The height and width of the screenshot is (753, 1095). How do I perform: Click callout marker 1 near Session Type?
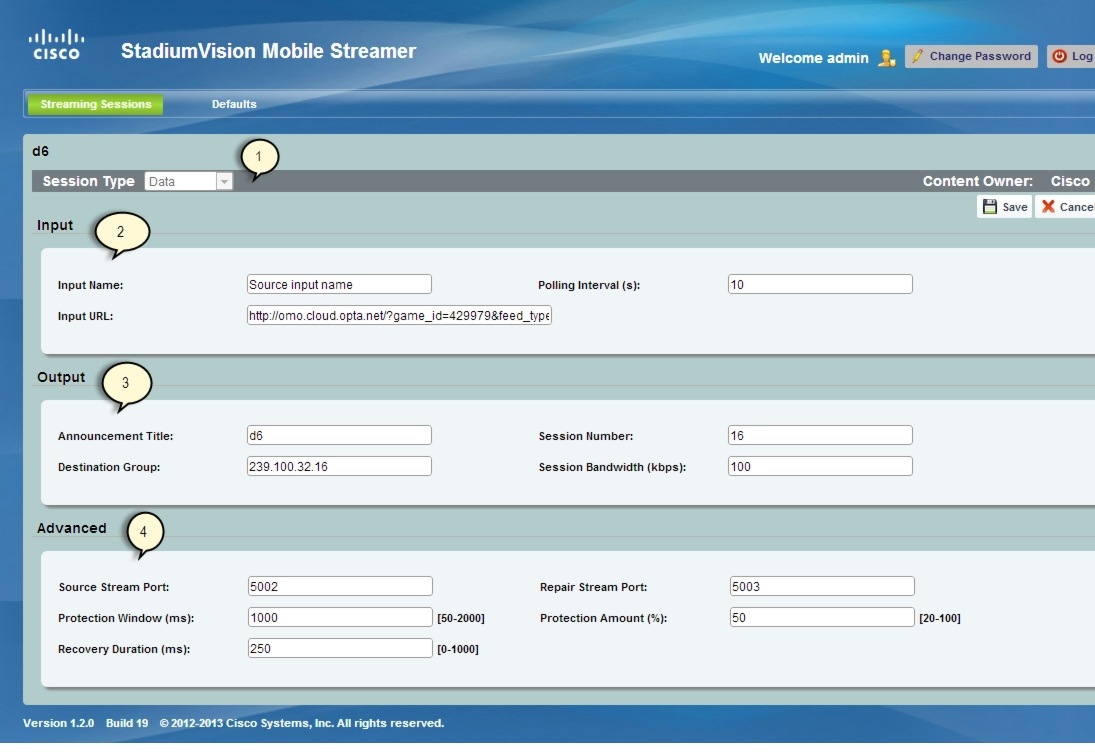tap(258, 157)
